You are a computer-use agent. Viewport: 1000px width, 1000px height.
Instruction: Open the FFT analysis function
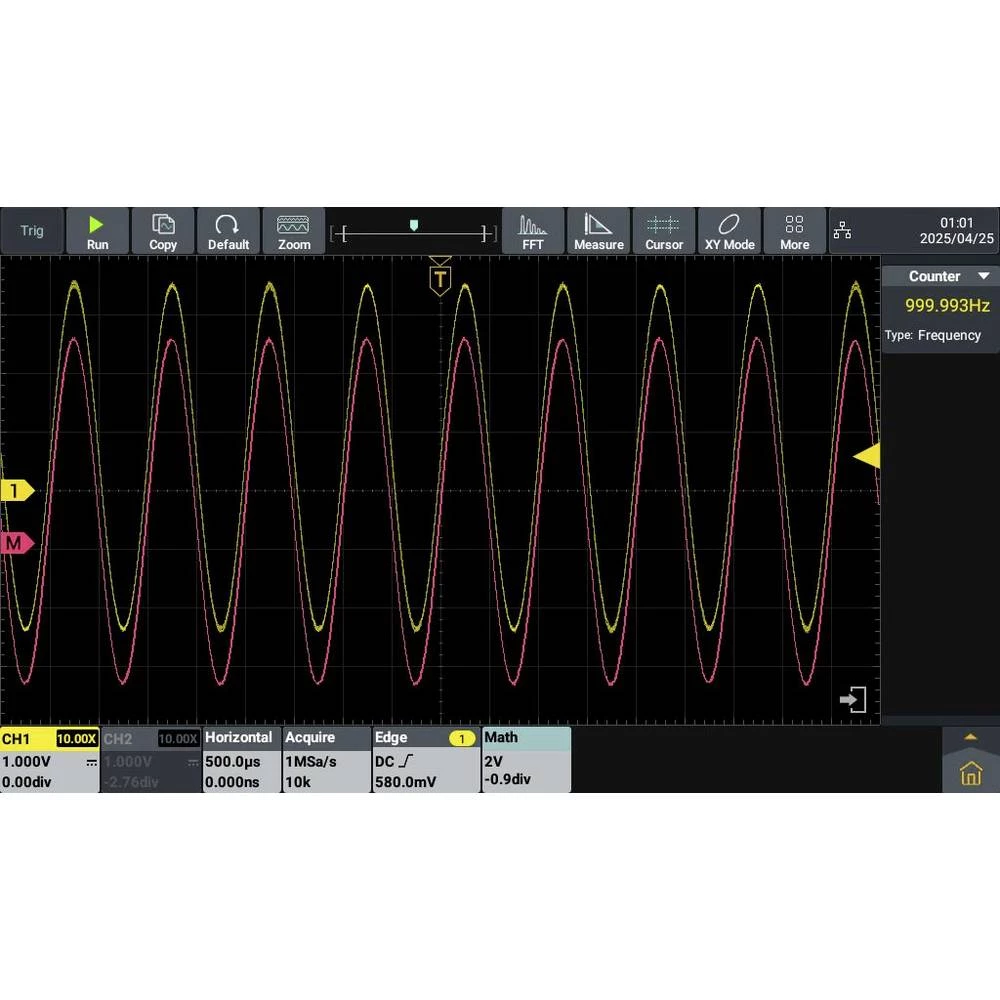[533, 231]
